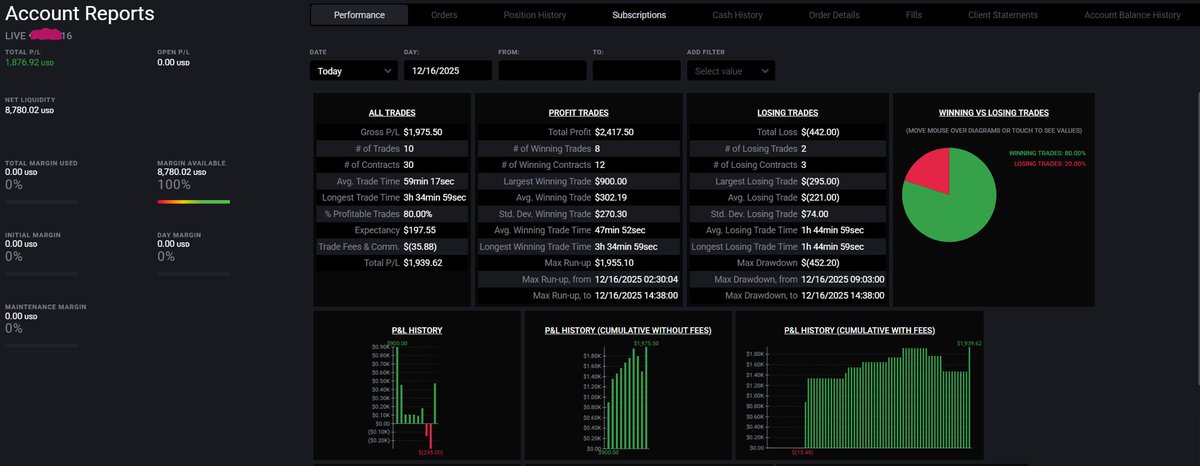Open the Fills tab
1200x466 pixels.
tap(914, 15)
